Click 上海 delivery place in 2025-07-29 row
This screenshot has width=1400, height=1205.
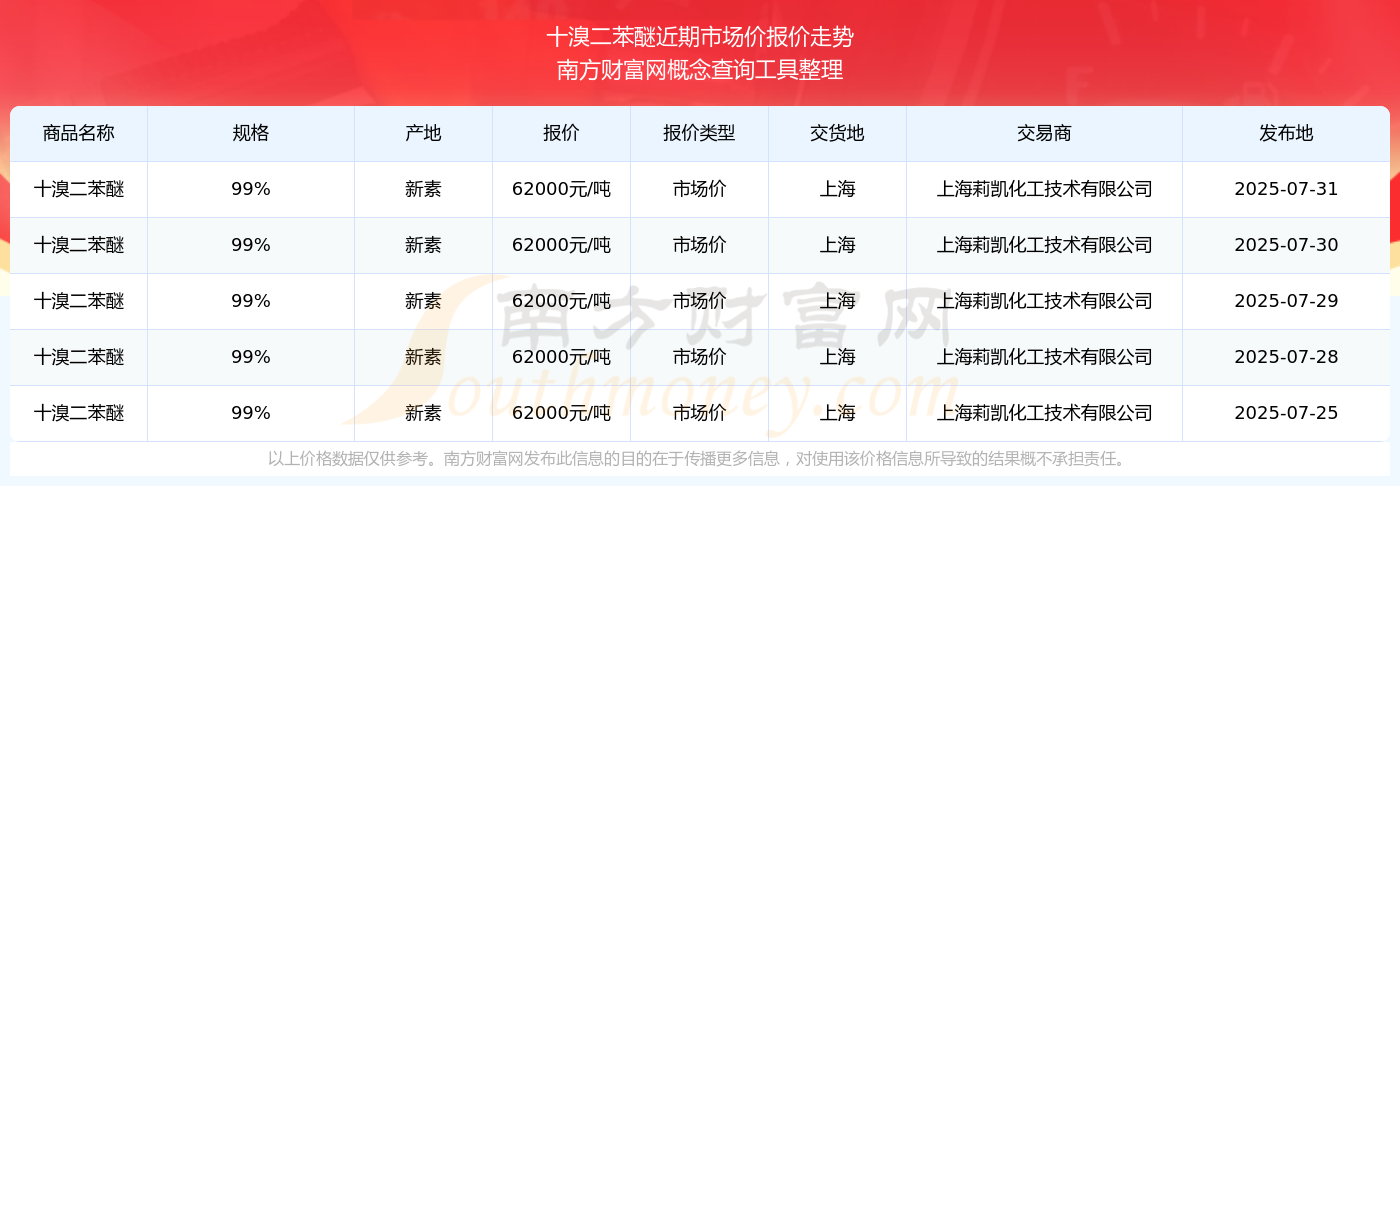click(x=838, y=301)
